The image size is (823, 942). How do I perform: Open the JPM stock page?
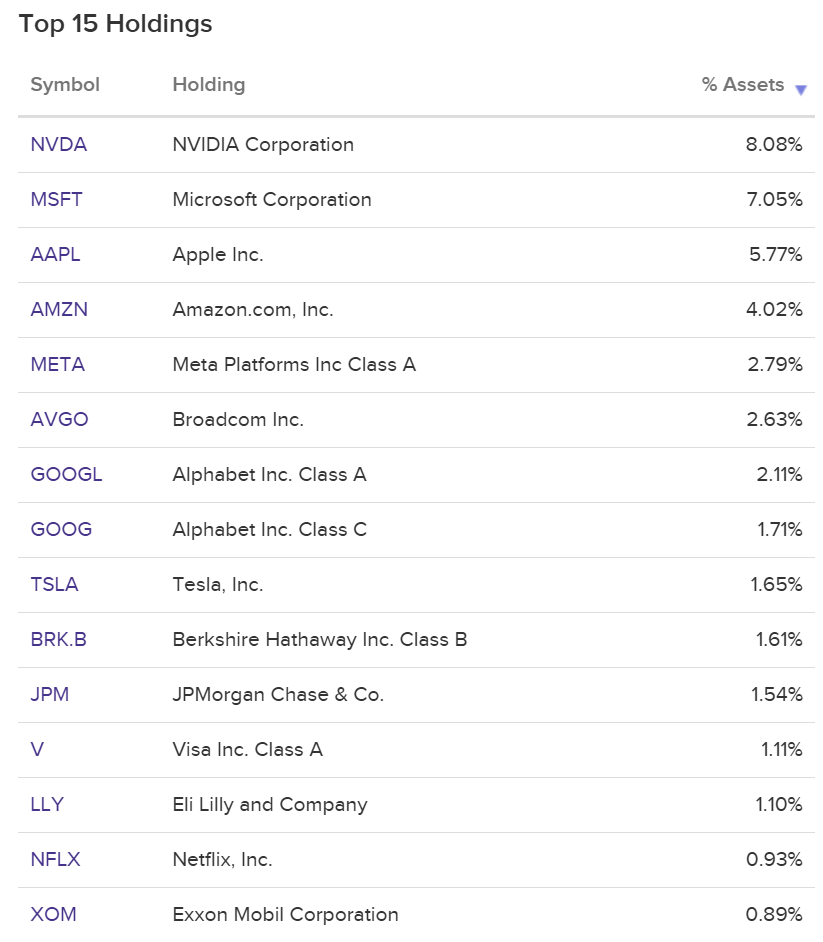47,694
